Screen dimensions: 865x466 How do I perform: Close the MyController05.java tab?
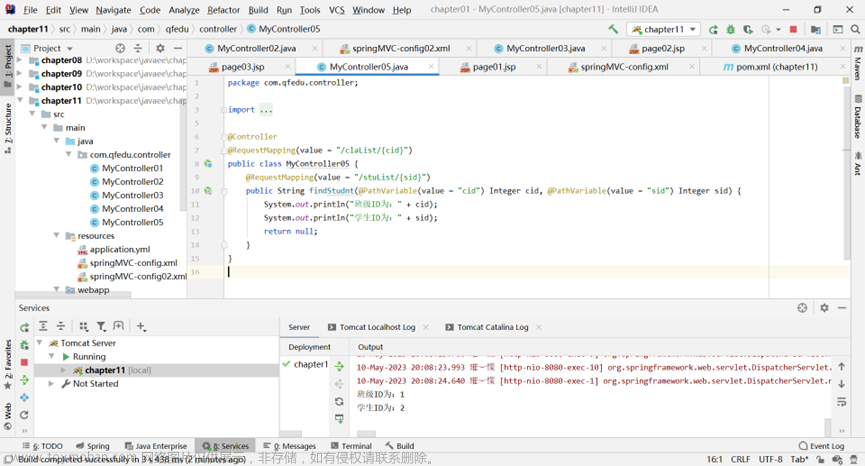431,67
